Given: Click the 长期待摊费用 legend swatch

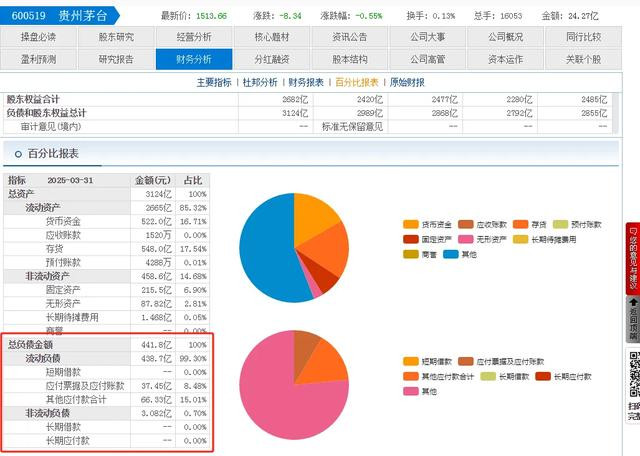Looking at the screenshot, I should 520,239.
